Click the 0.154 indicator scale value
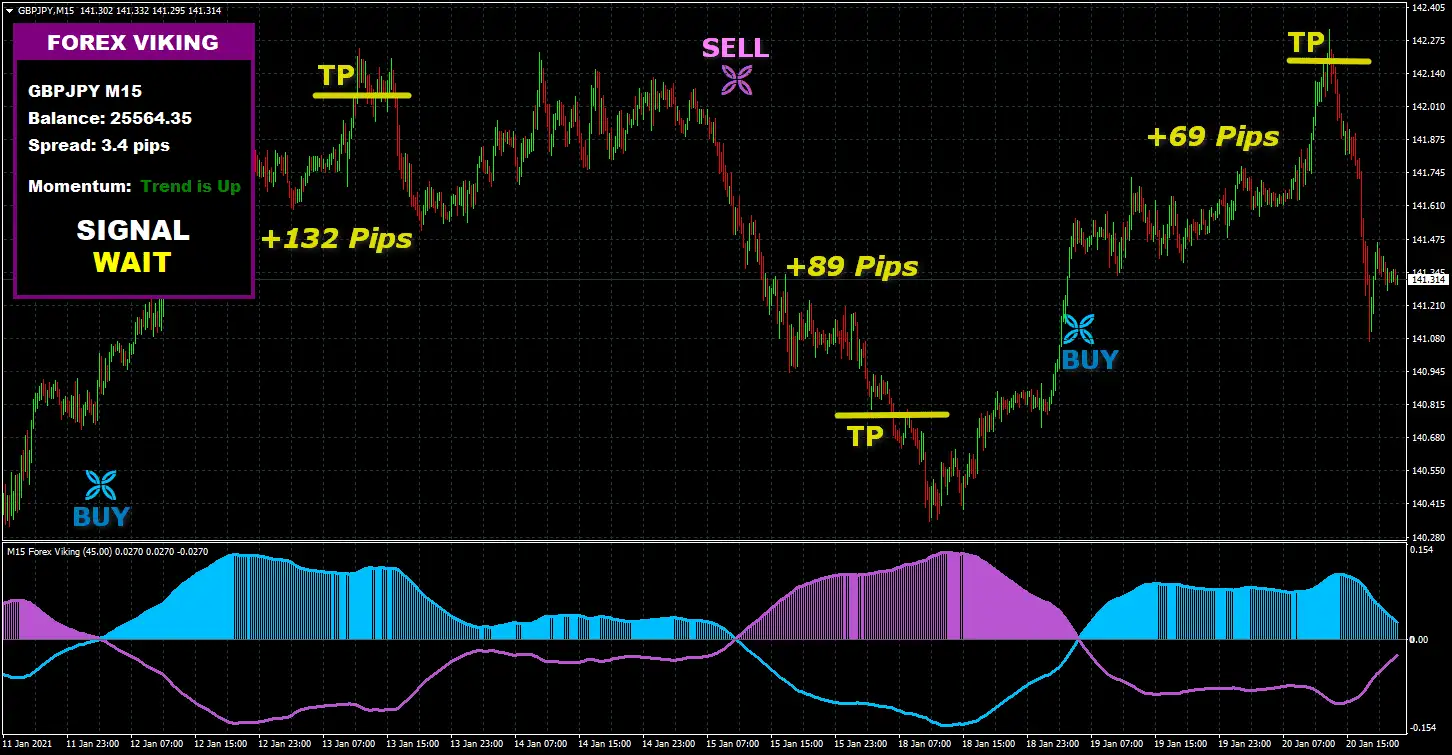Viewport: 1452px width, 755px height. click(1423, 550)
